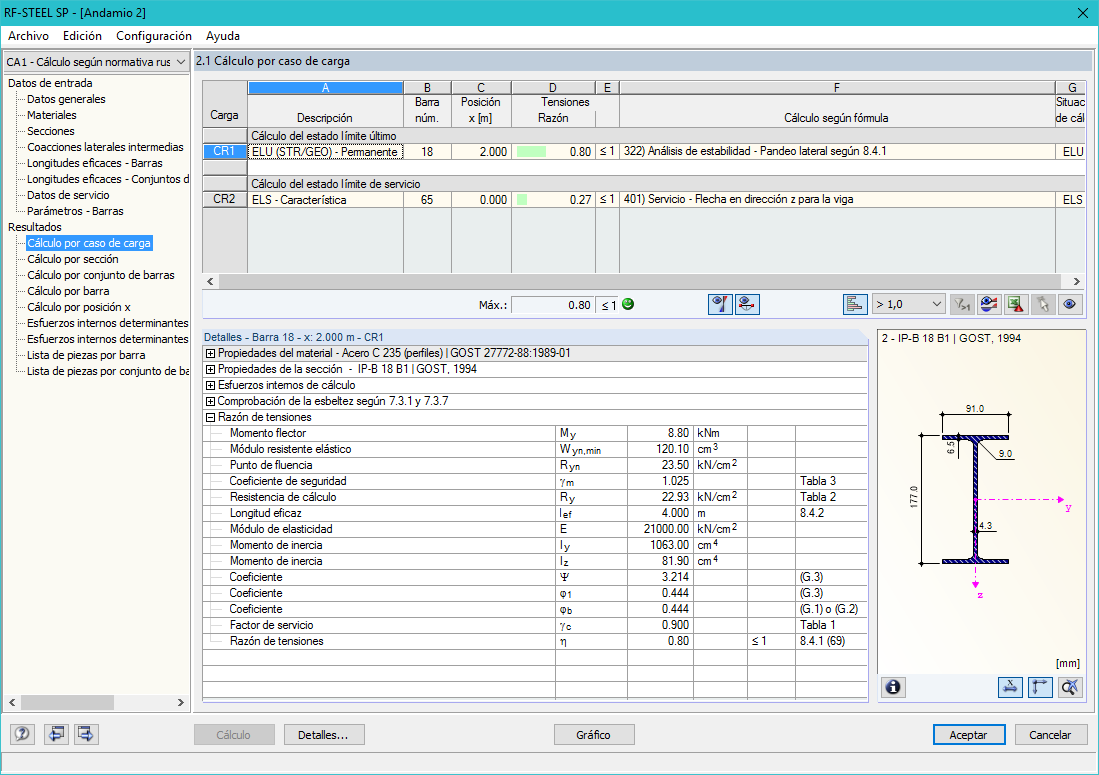Expand Comprobación de la esbeltez row

210,402
